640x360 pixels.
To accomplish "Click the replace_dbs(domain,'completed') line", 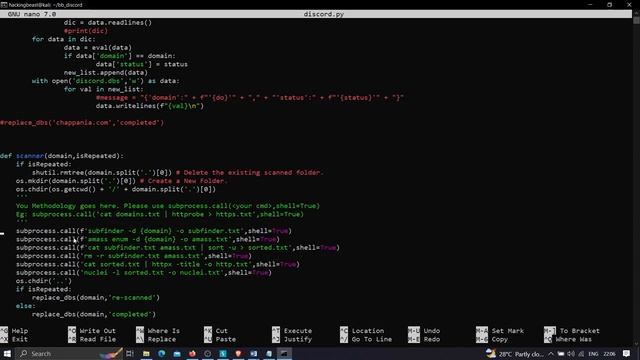I will click(x=94, y=314).
